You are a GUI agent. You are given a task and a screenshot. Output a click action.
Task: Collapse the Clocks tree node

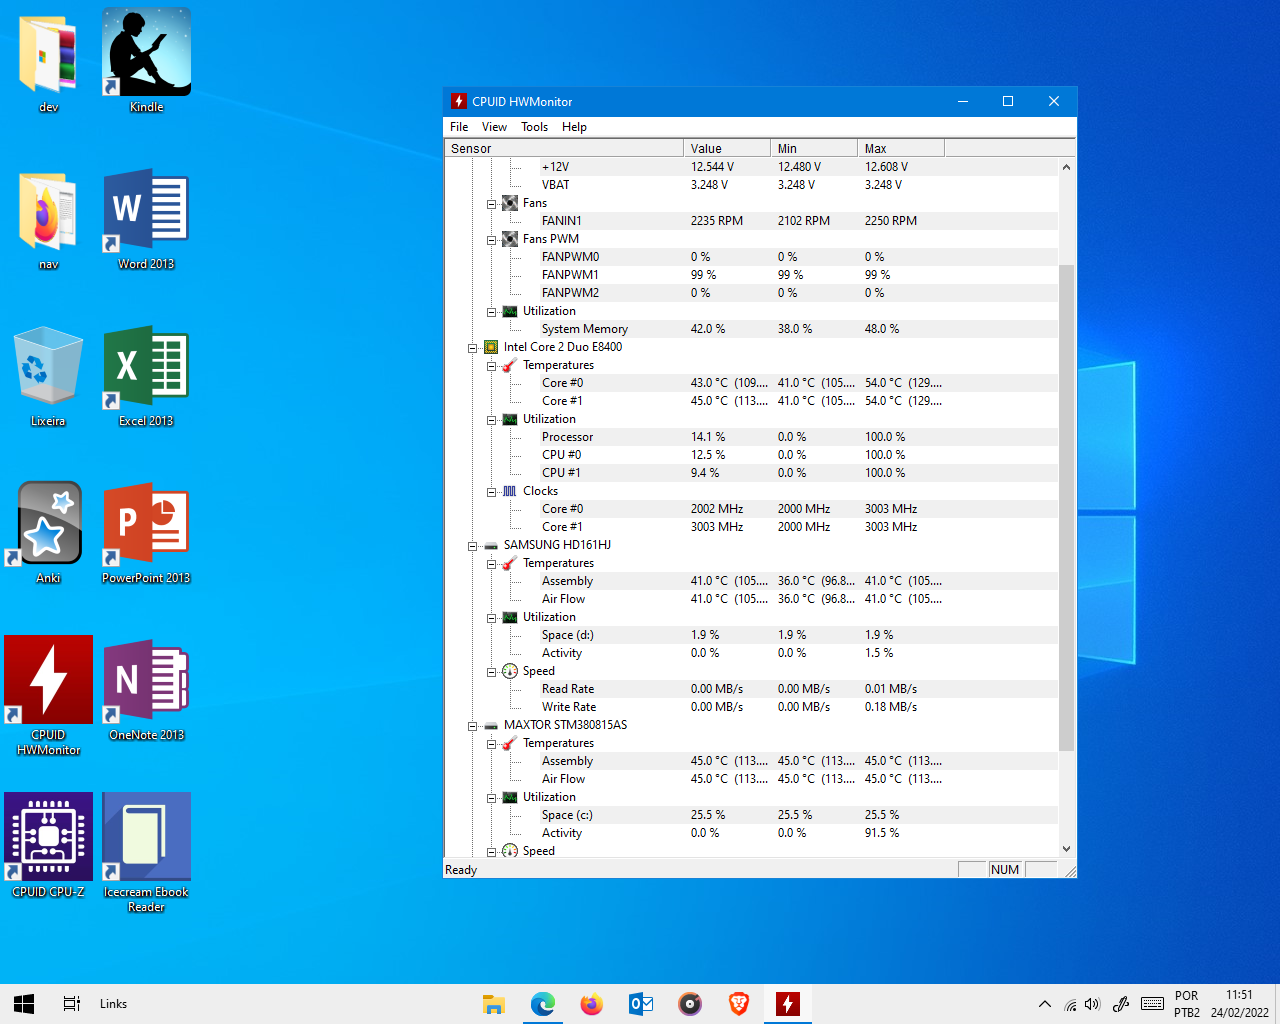492,492
